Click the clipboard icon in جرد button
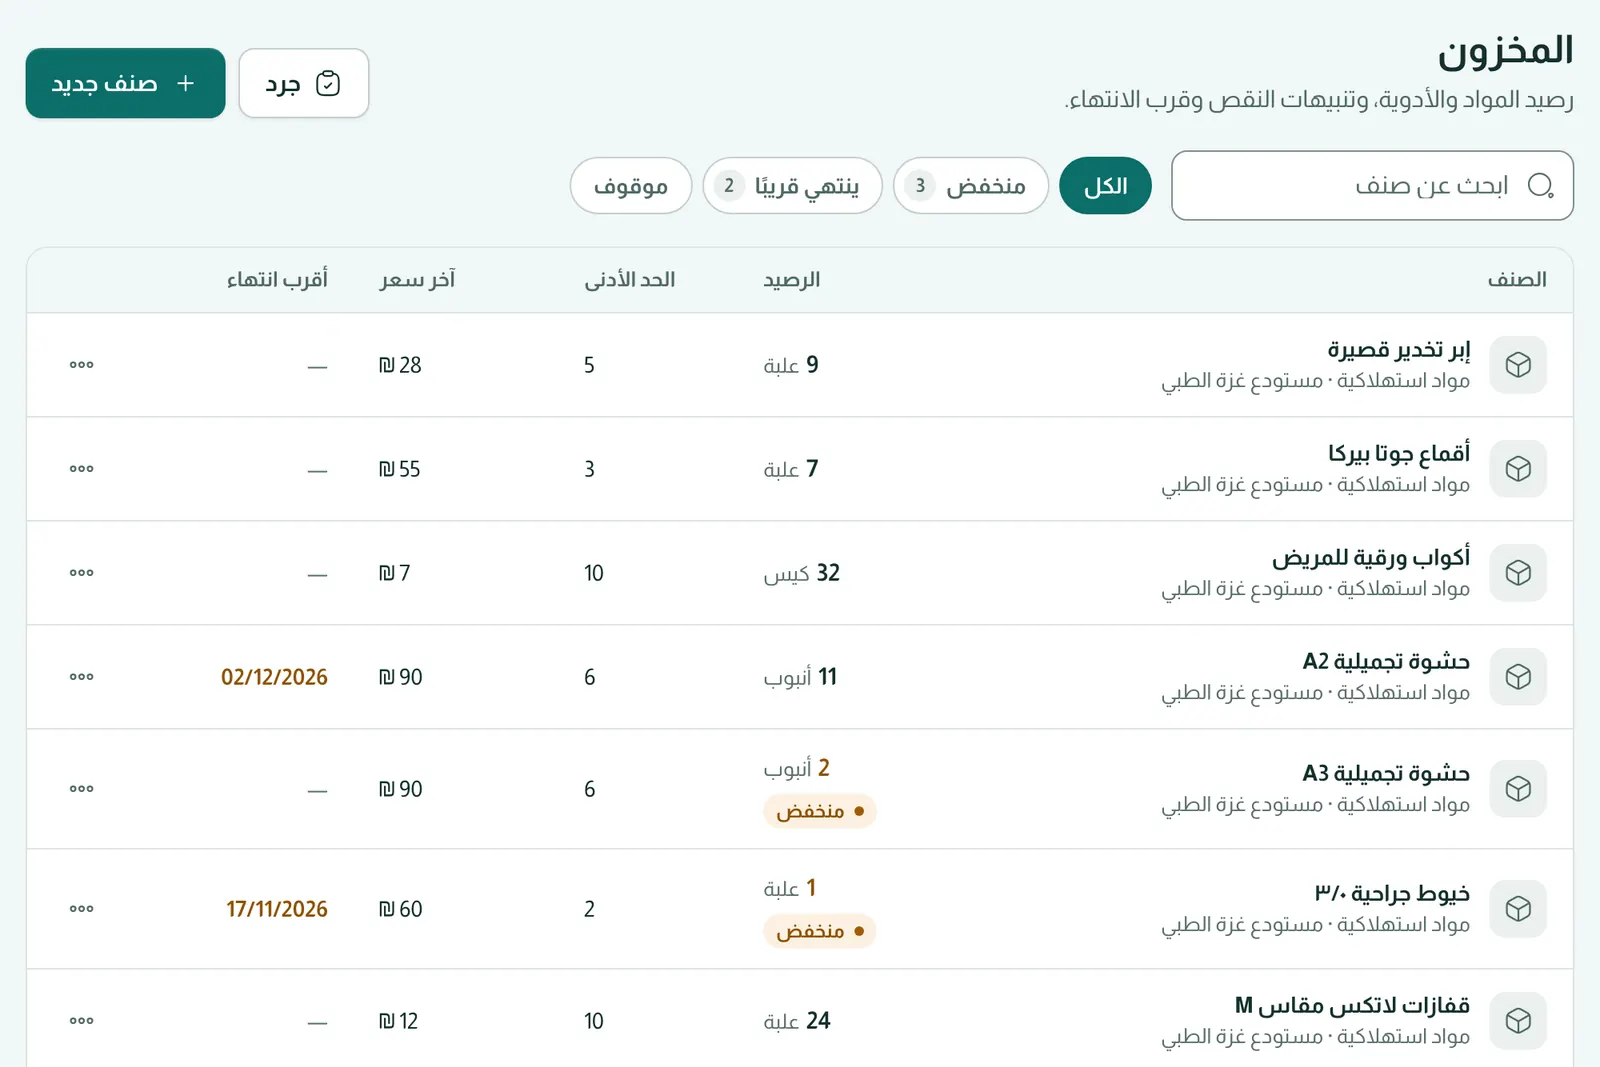Image resolution: width=1600 pixels, height=1067 pixels. pyautogui.click(x=328, y=83)
